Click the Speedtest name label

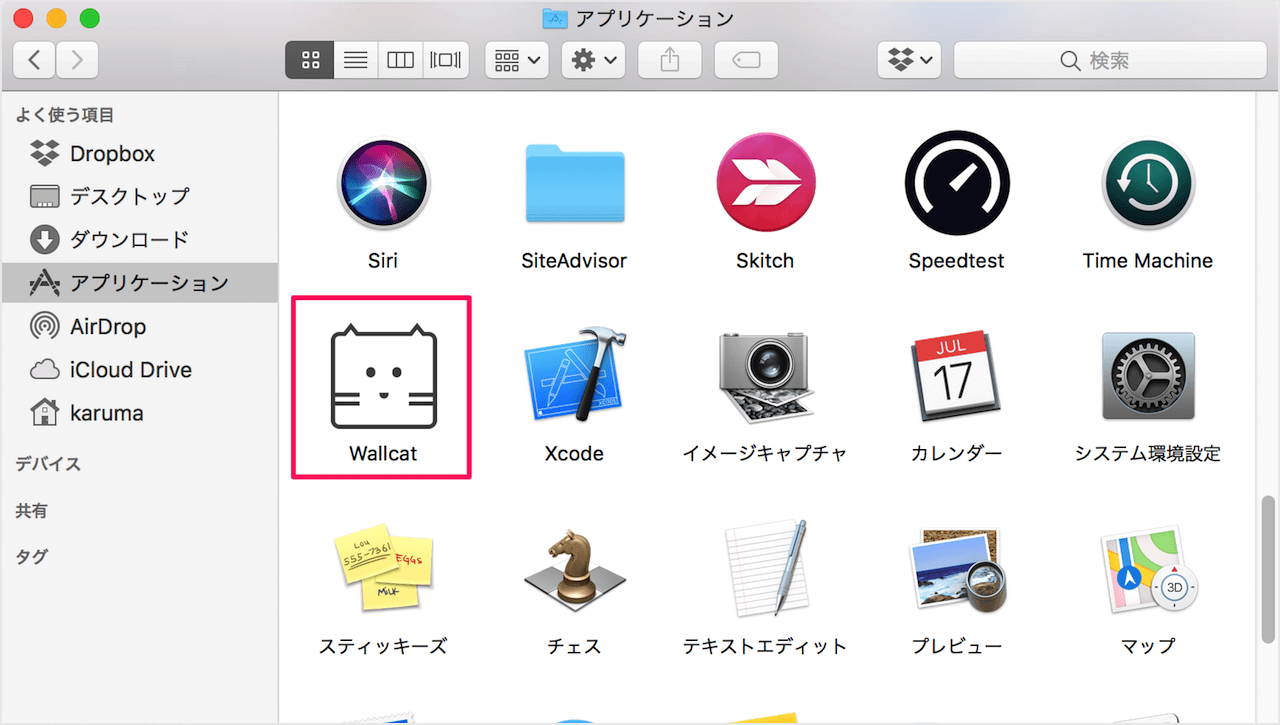[957, 261]
